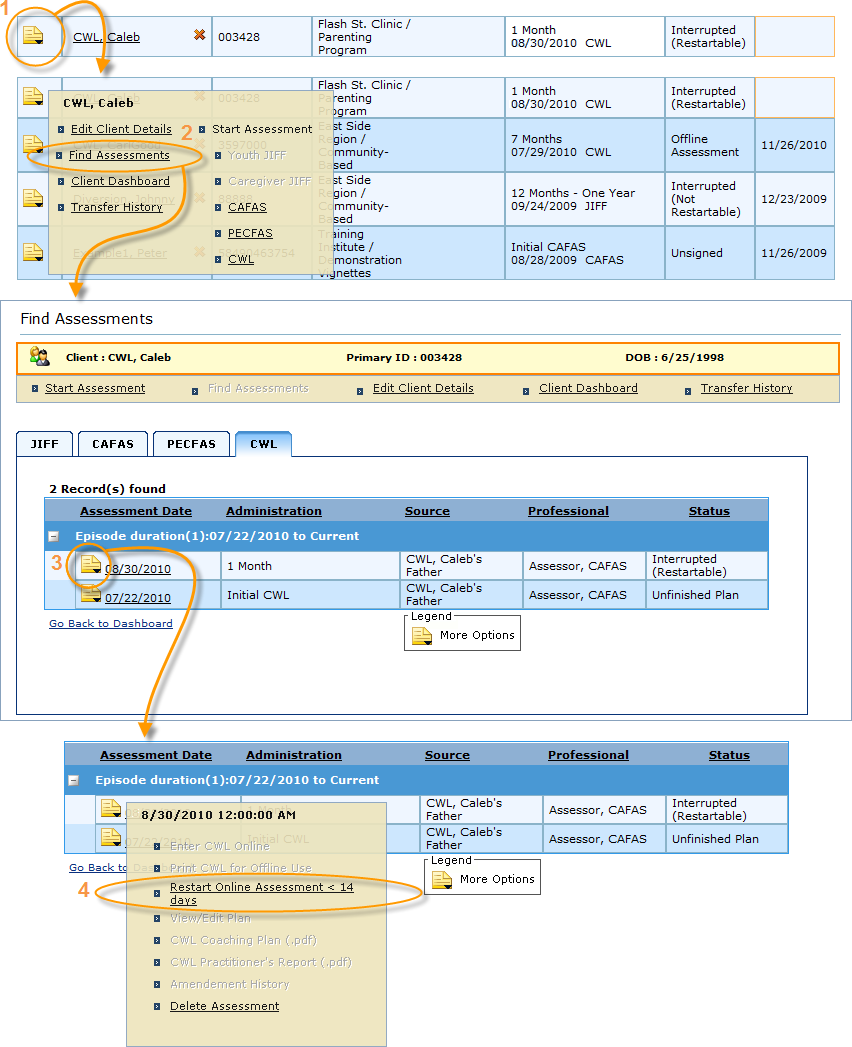Image resolution: width=852 pixels, height=1047 pixels.
Task: Open Transfer History link below the client banner
Action: [x=747, y=388]
